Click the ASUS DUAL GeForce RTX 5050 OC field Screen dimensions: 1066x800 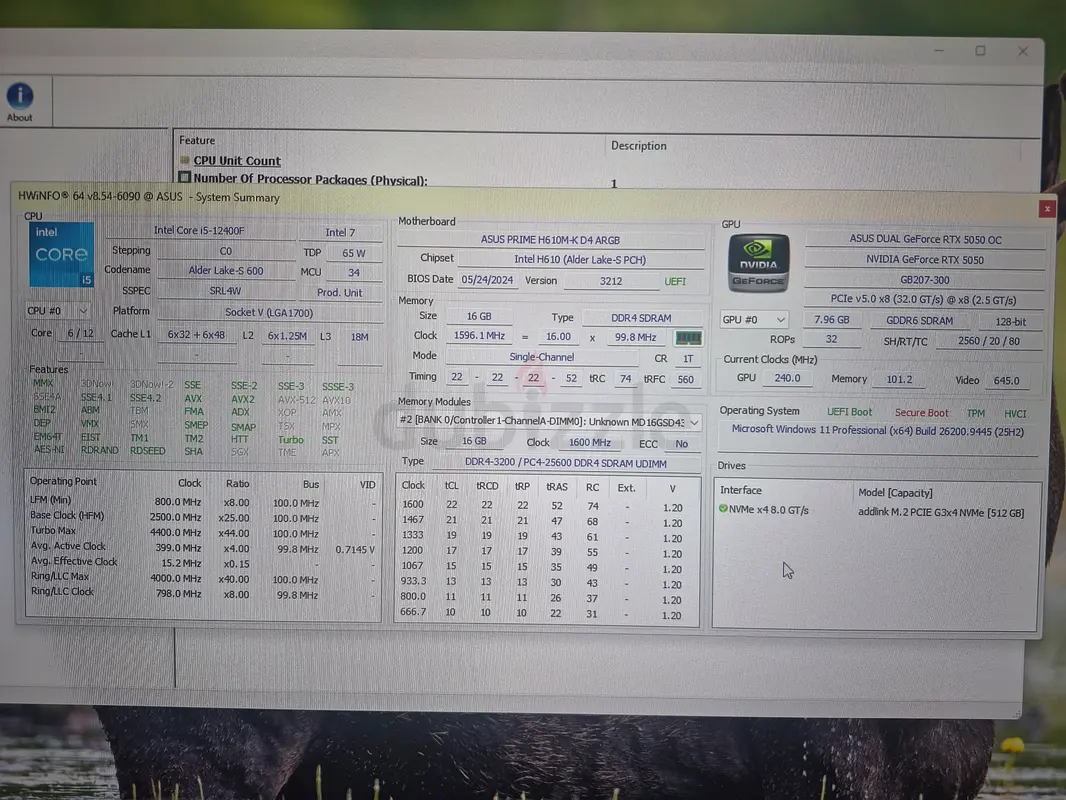[x=925, y=239]
